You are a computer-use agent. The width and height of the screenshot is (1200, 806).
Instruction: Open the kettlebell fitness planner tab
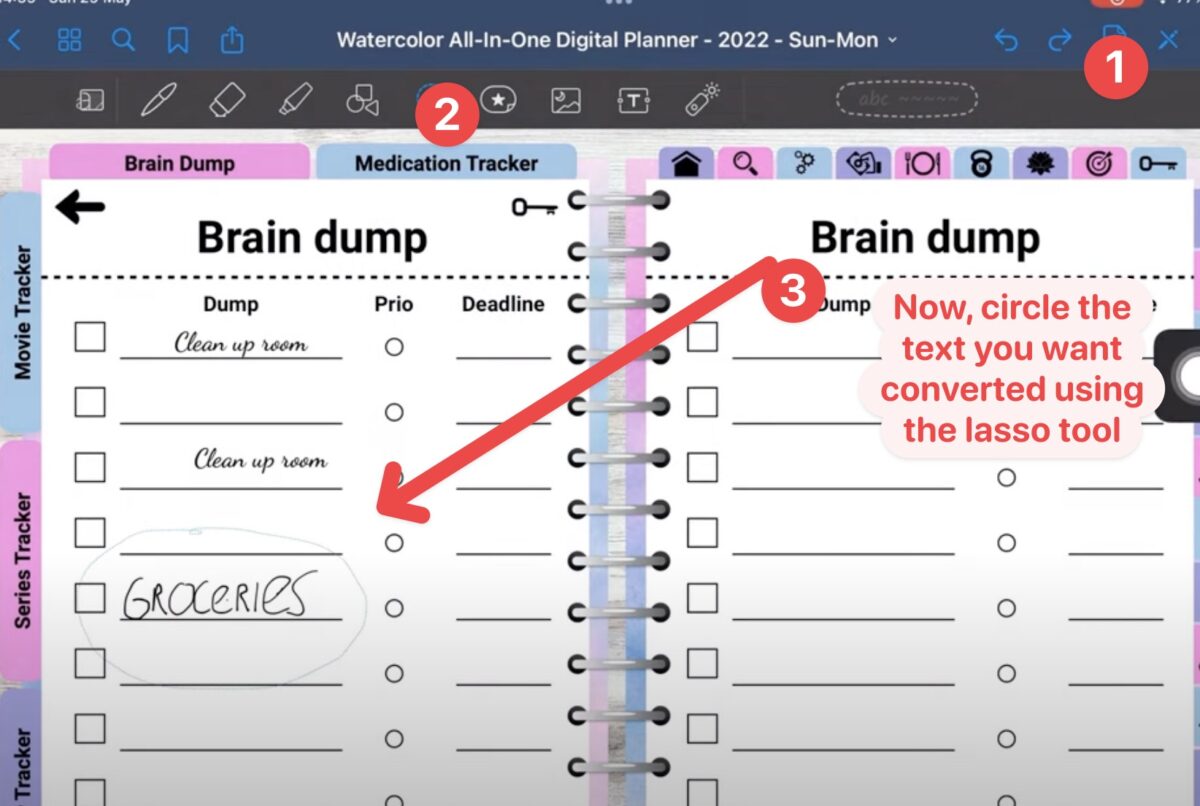pos(981,164)
